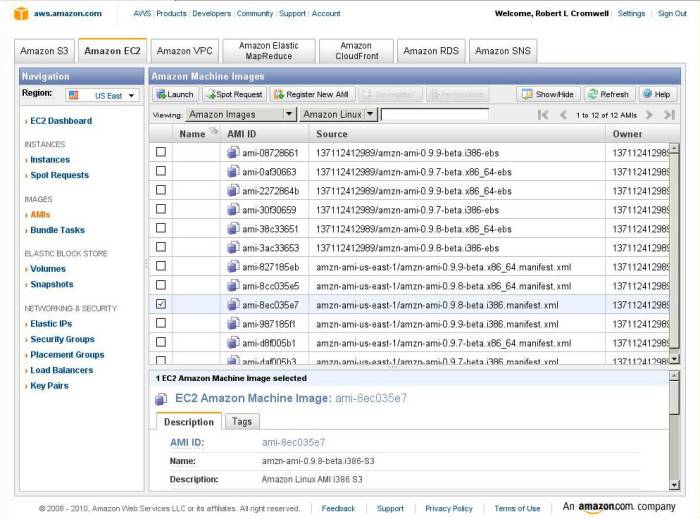Select checkbox for ami-987185f1
The image size is (700, 519).
pos(161,323)
